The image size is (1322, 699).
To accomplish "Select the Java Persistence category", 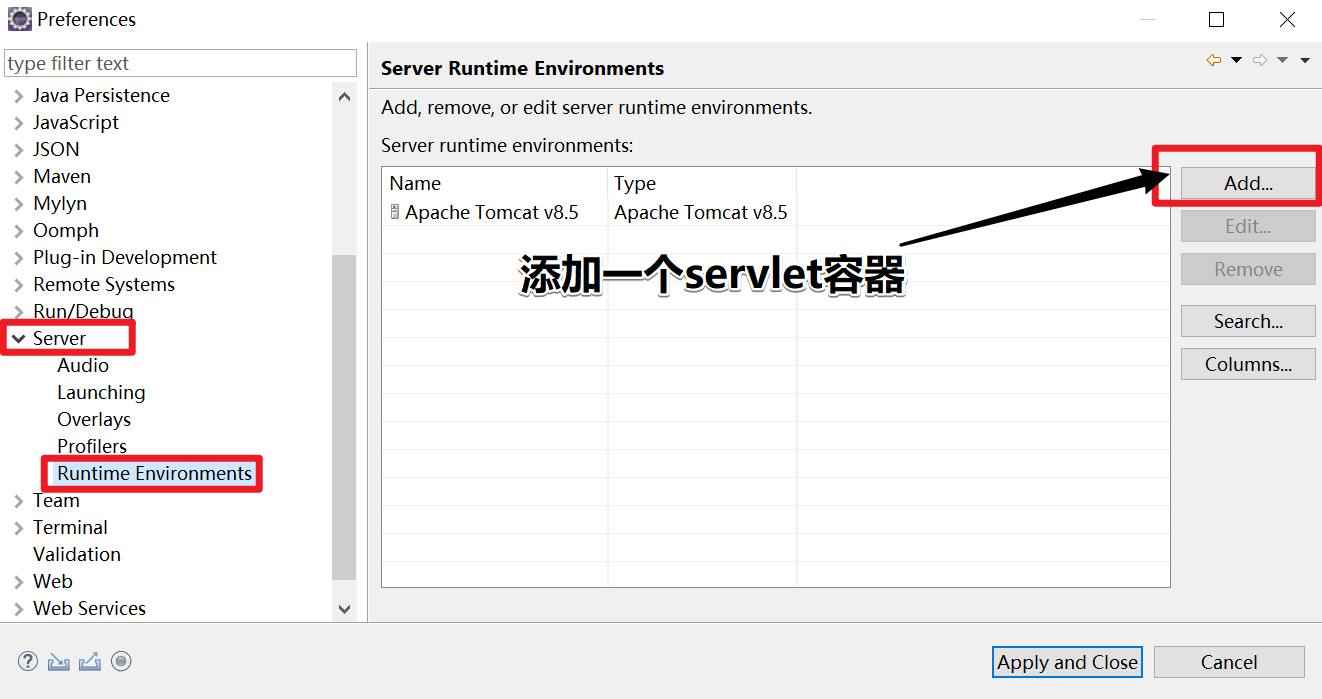I will (x=101, y=95).
